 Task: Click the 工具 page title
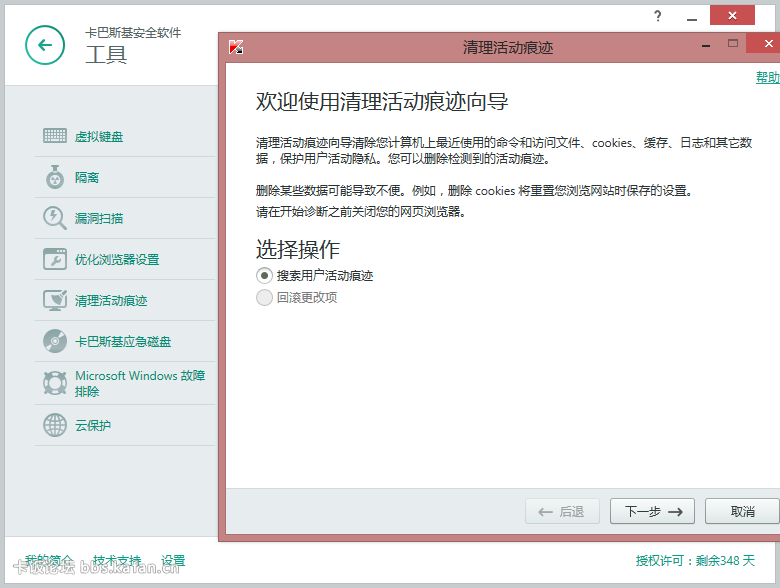[106, 54]
